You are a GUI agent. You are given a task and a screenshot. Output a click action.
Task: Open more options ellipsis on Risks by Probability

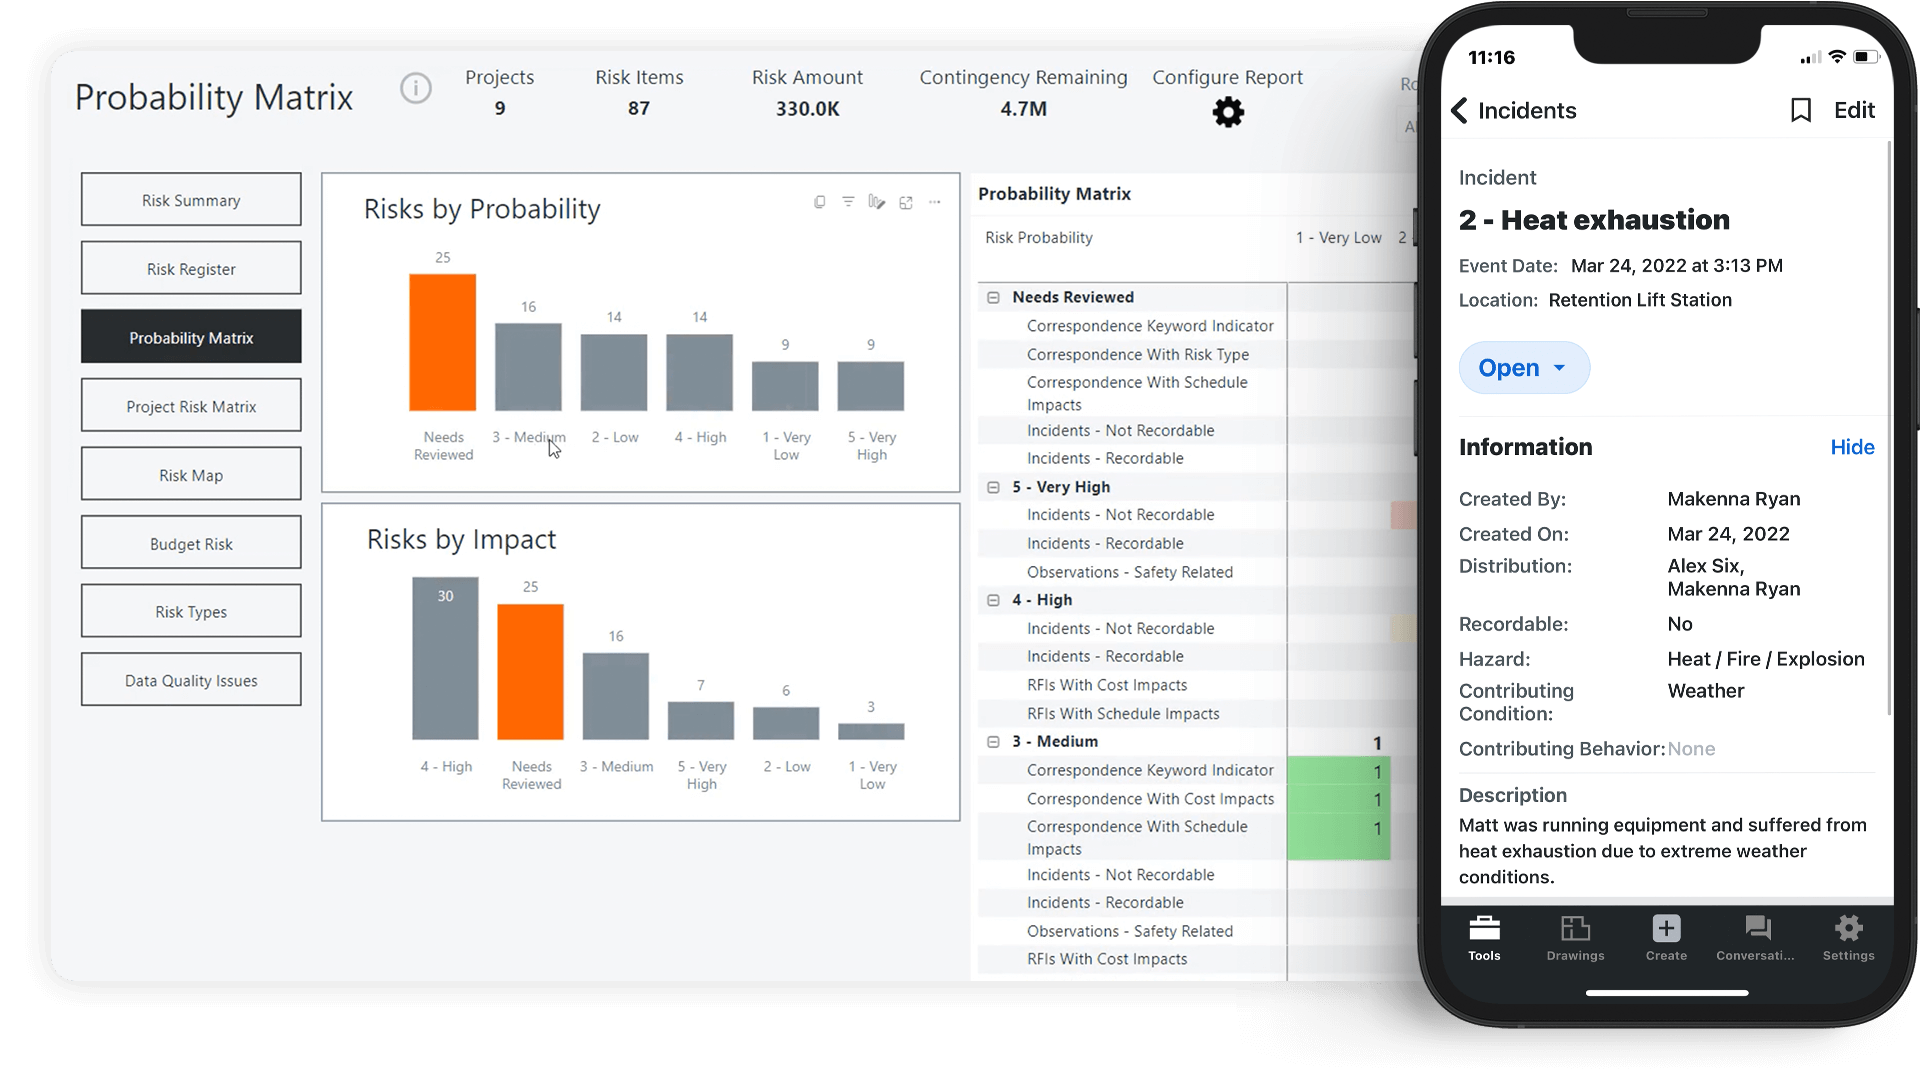935,202
